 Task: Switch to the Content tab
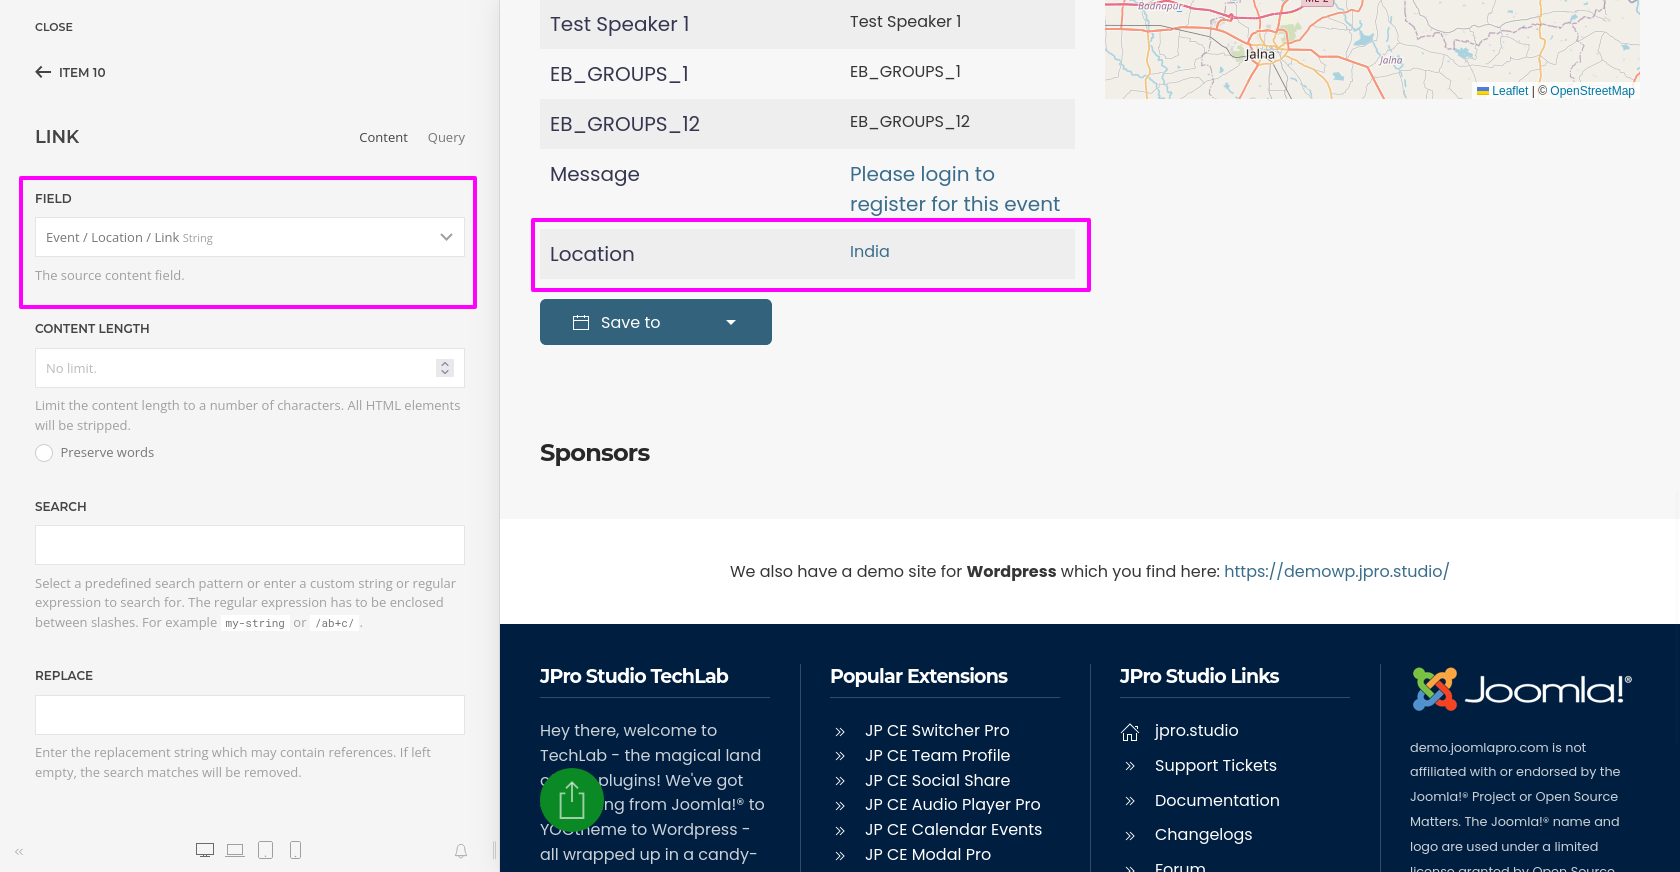pyautogui.click(x=383, y=138)
